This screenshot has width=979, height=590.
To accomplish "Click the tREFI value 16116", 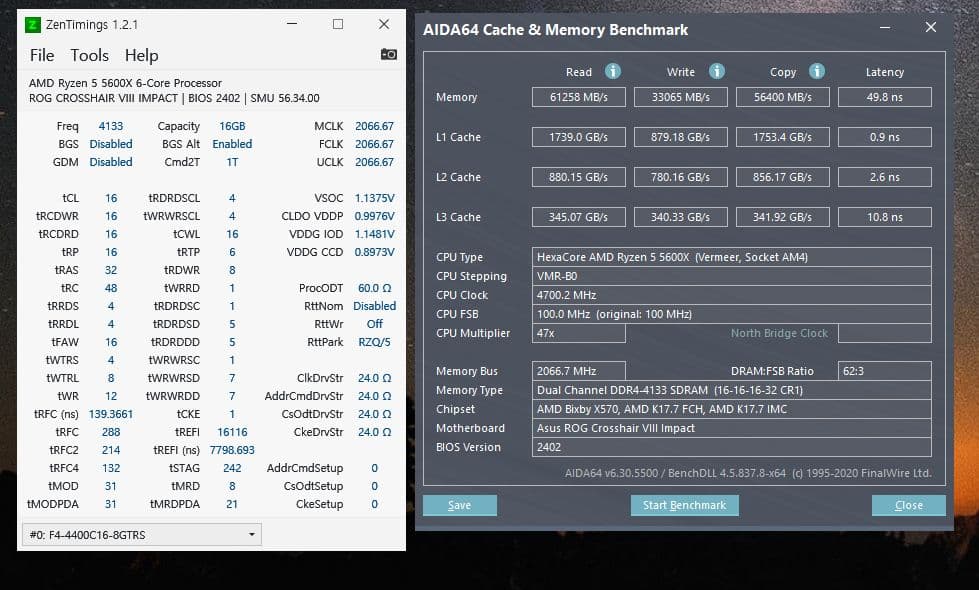I will (232, 432).
